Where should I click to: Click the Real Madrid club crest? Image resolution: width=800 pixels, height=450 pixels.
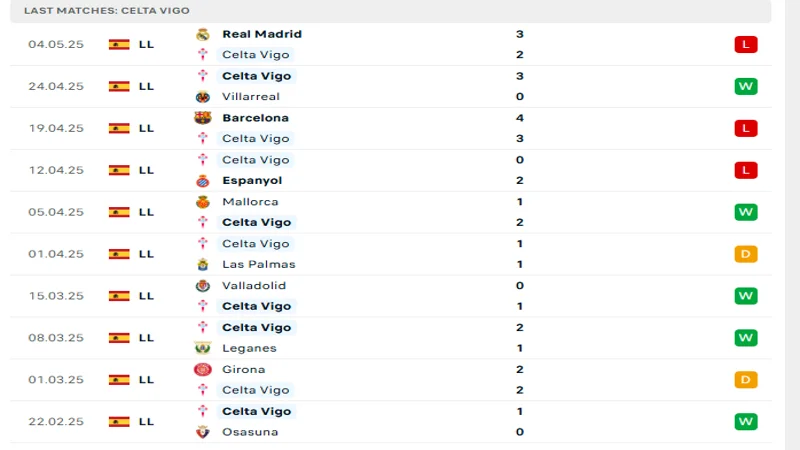click(x=202, y=34)
